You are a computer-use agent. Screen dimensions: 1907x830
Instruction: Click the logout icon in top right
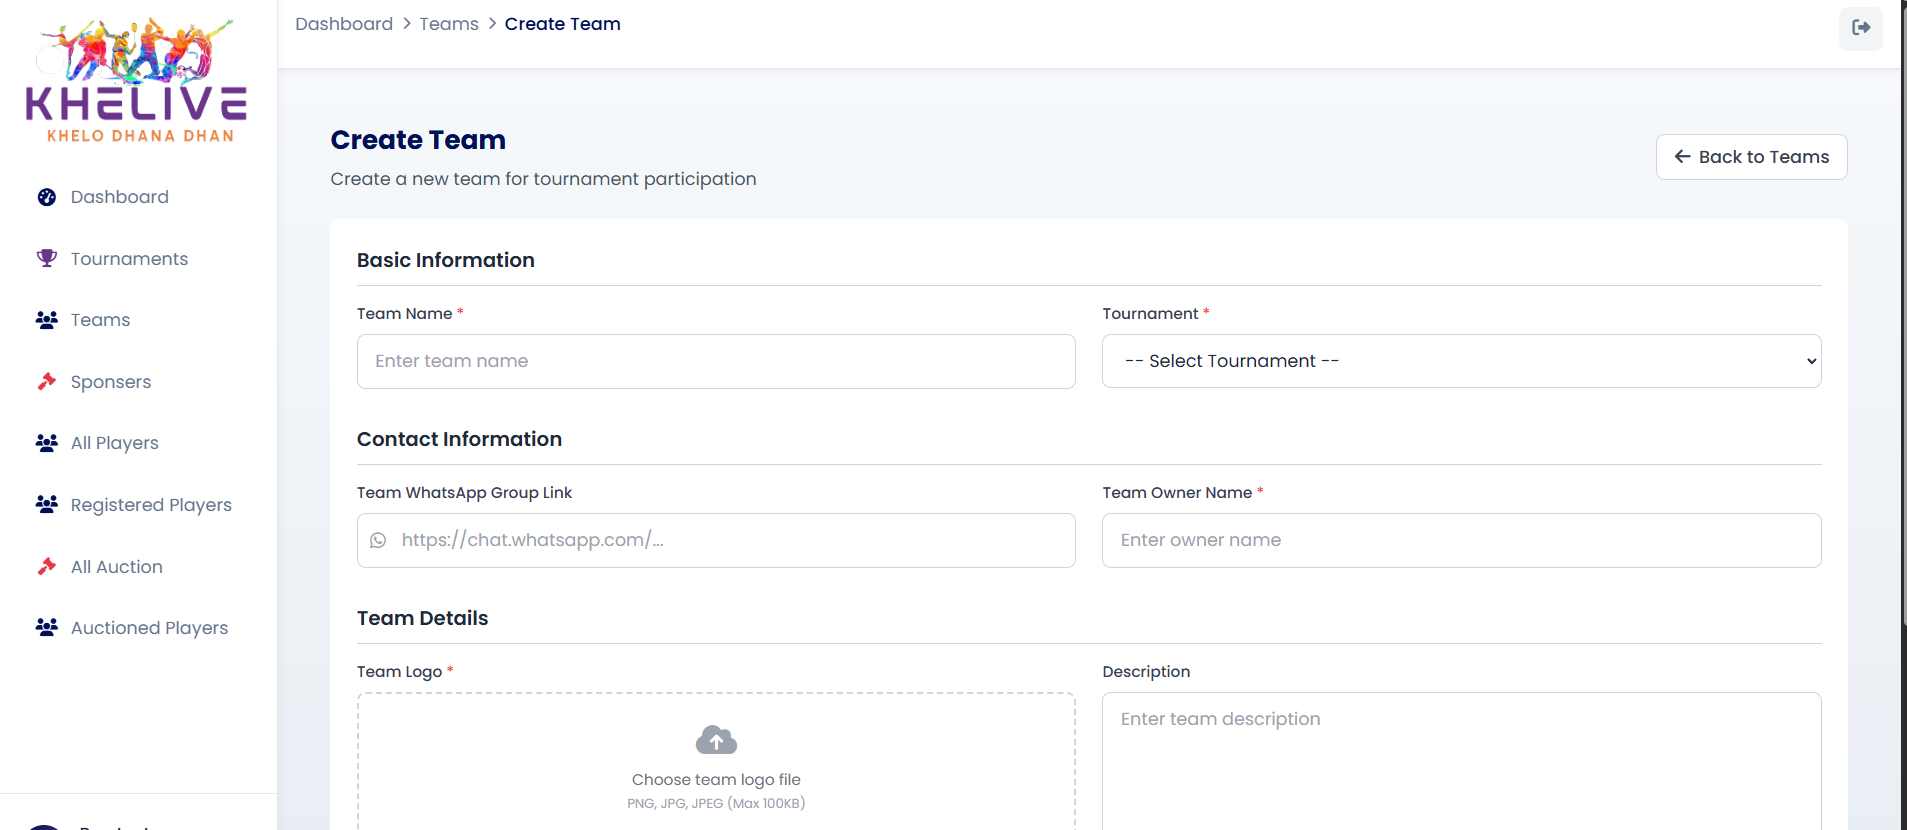(x=1860, y=28)
